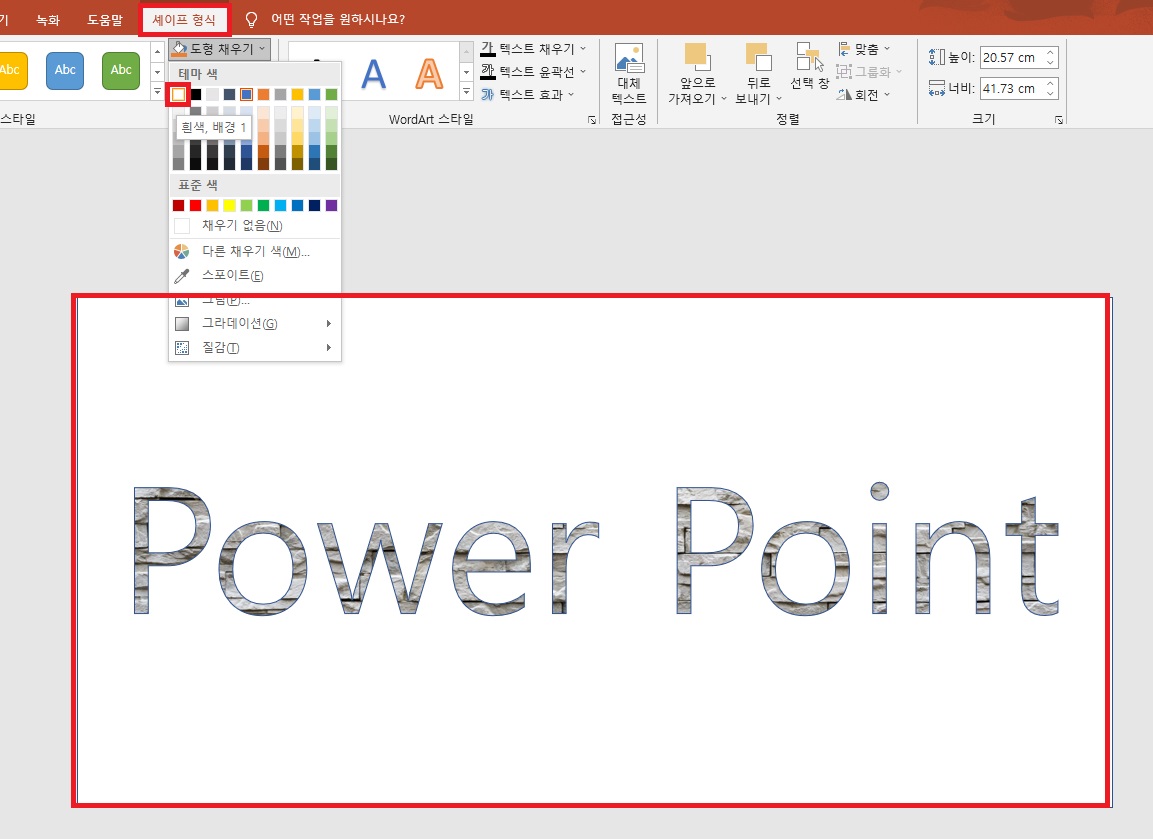Switch to the 셰이프 형식 tab
The width and height of the screenshot is (1153, 839).
185,19
